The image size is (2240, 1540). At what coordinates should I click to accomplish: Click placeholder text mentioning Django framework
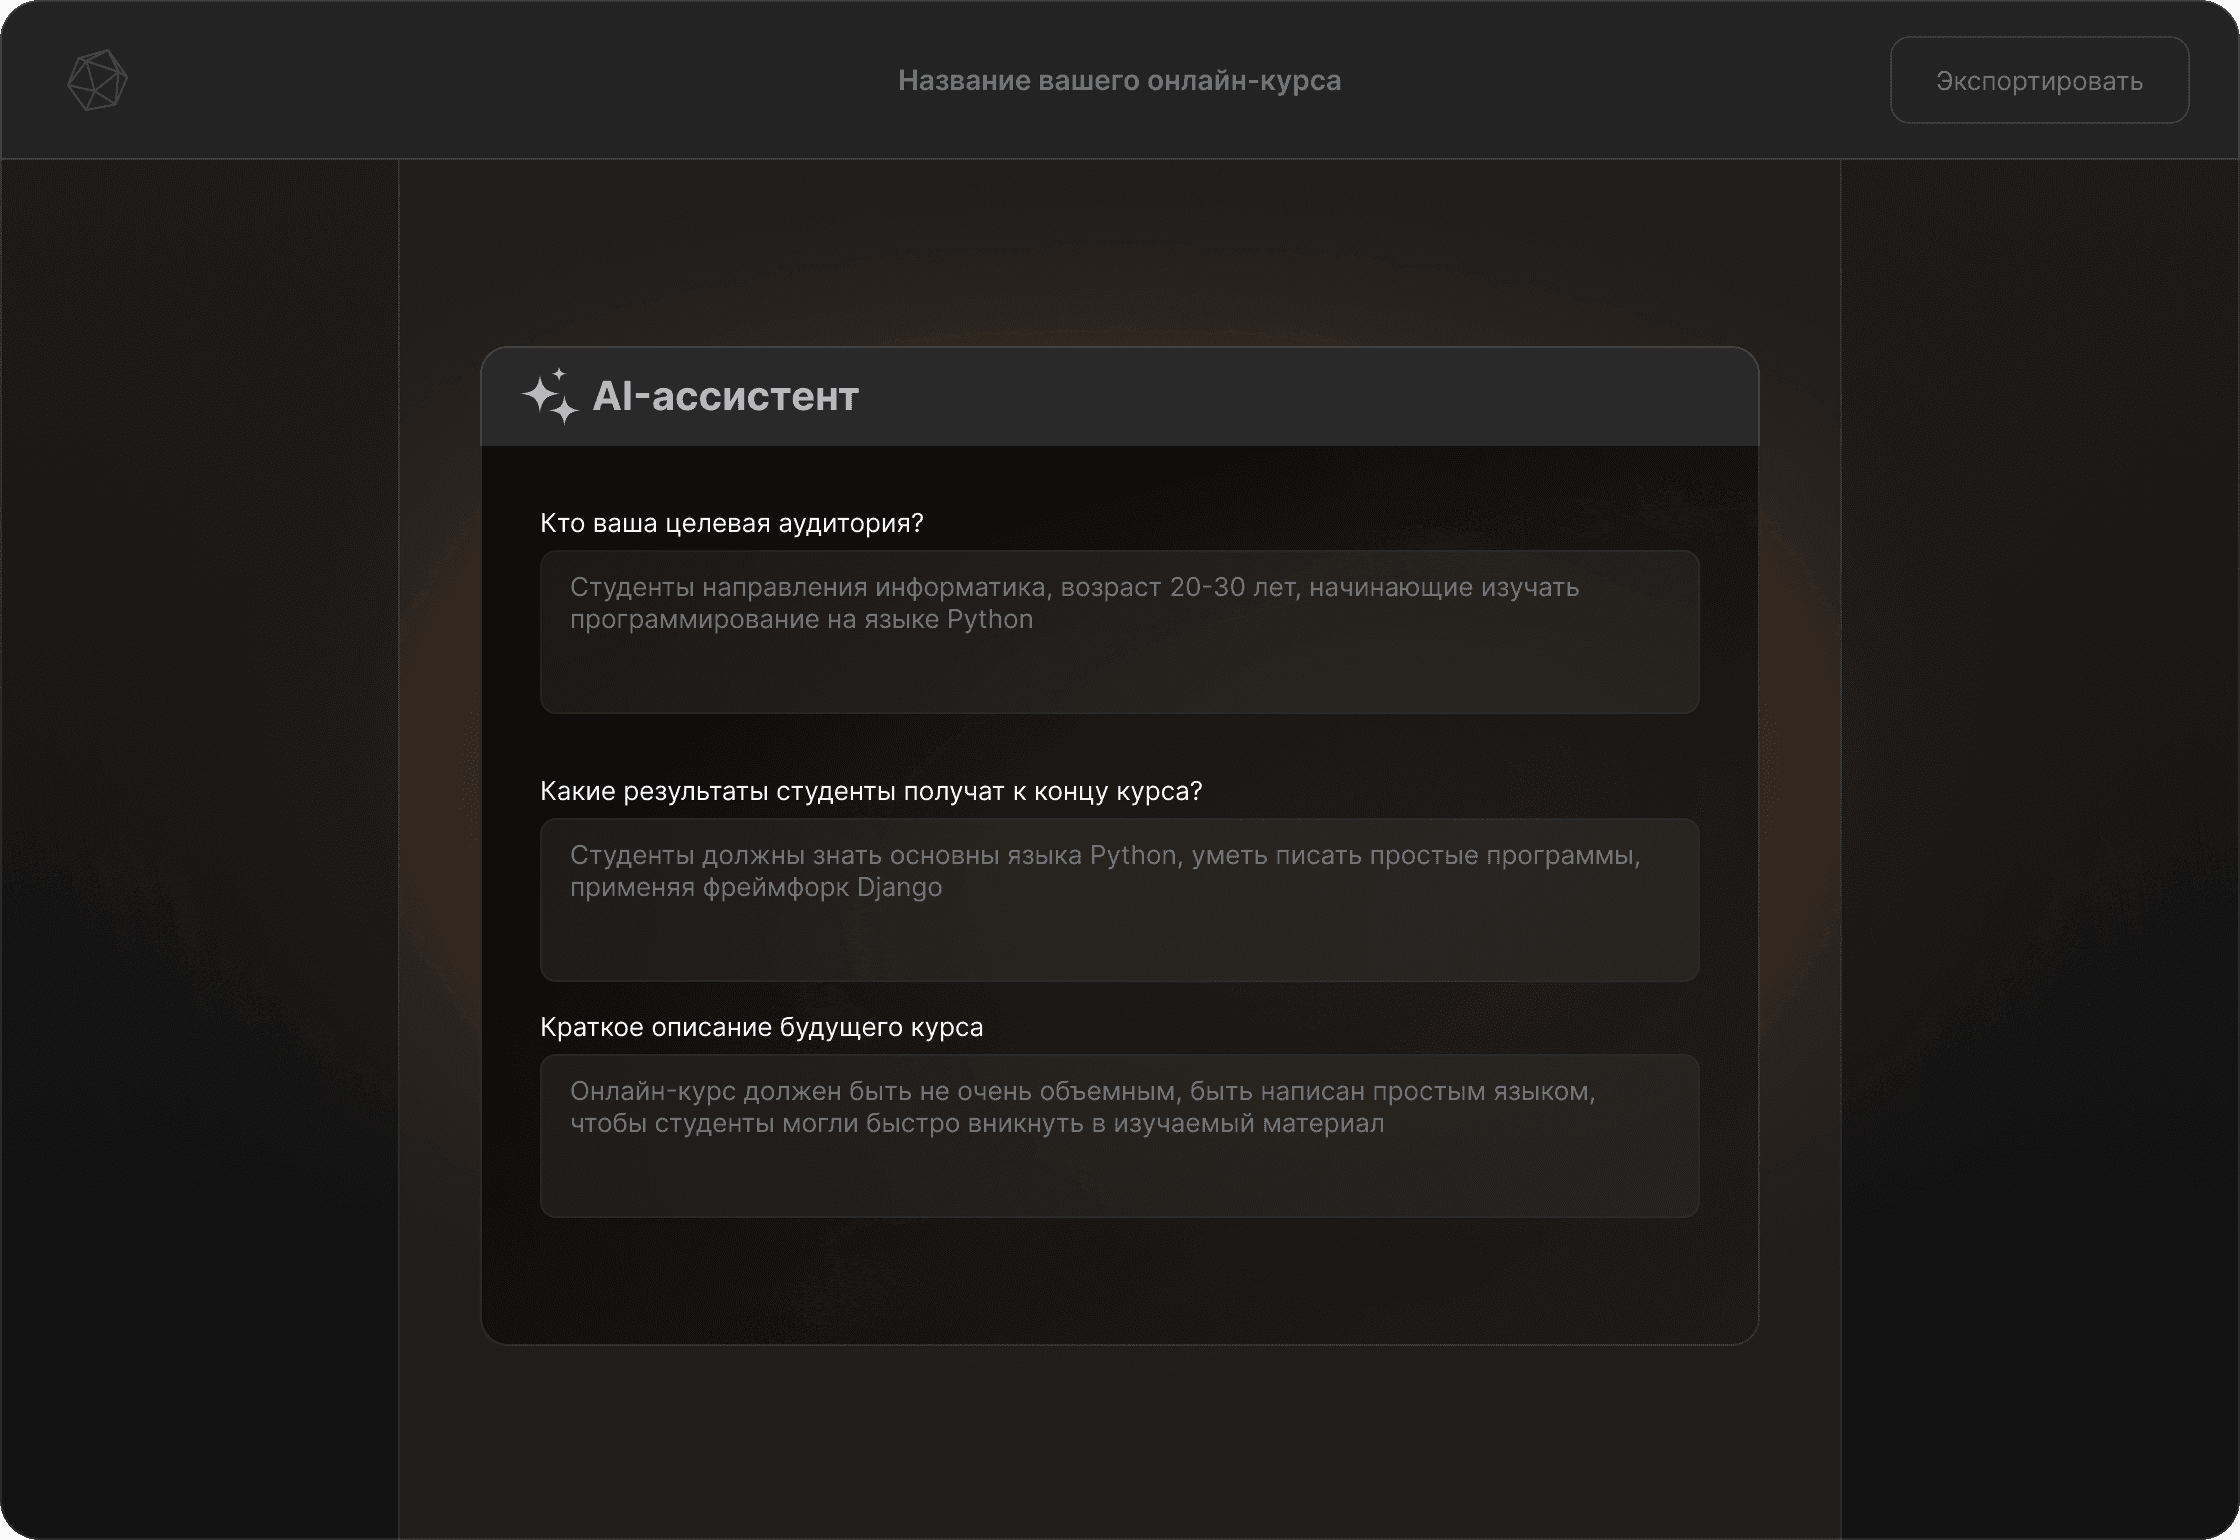[755, 888]
